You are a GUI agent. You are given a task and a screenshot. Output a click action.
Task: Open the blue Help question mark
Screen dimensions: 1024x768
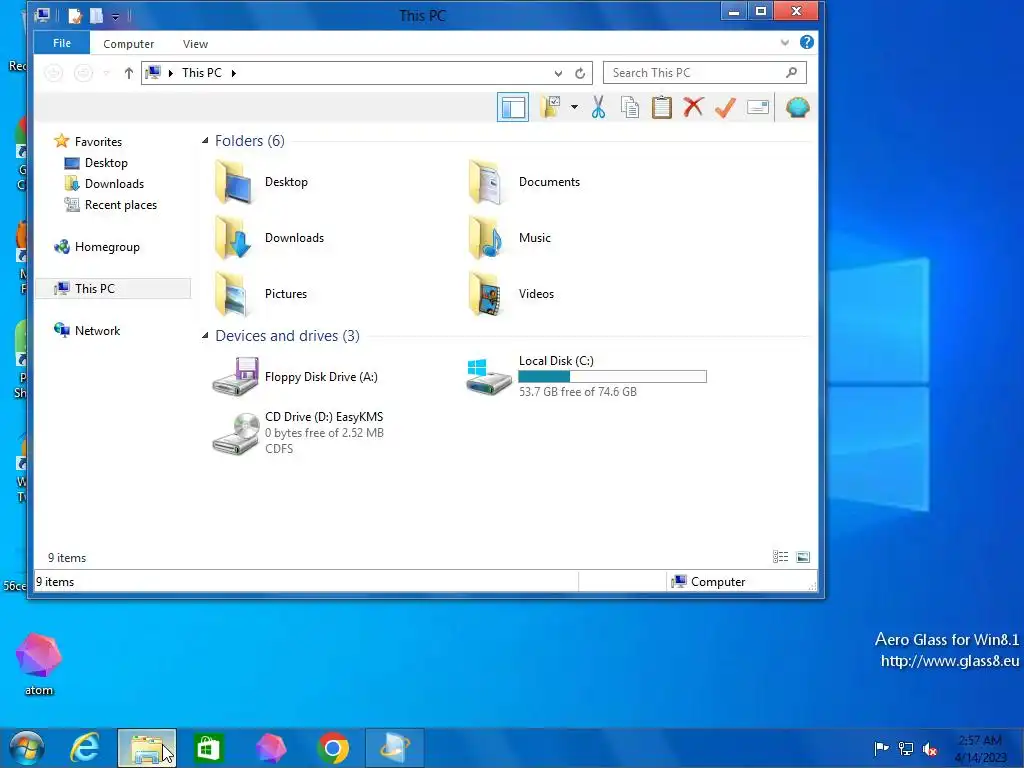tap(807, 42)
